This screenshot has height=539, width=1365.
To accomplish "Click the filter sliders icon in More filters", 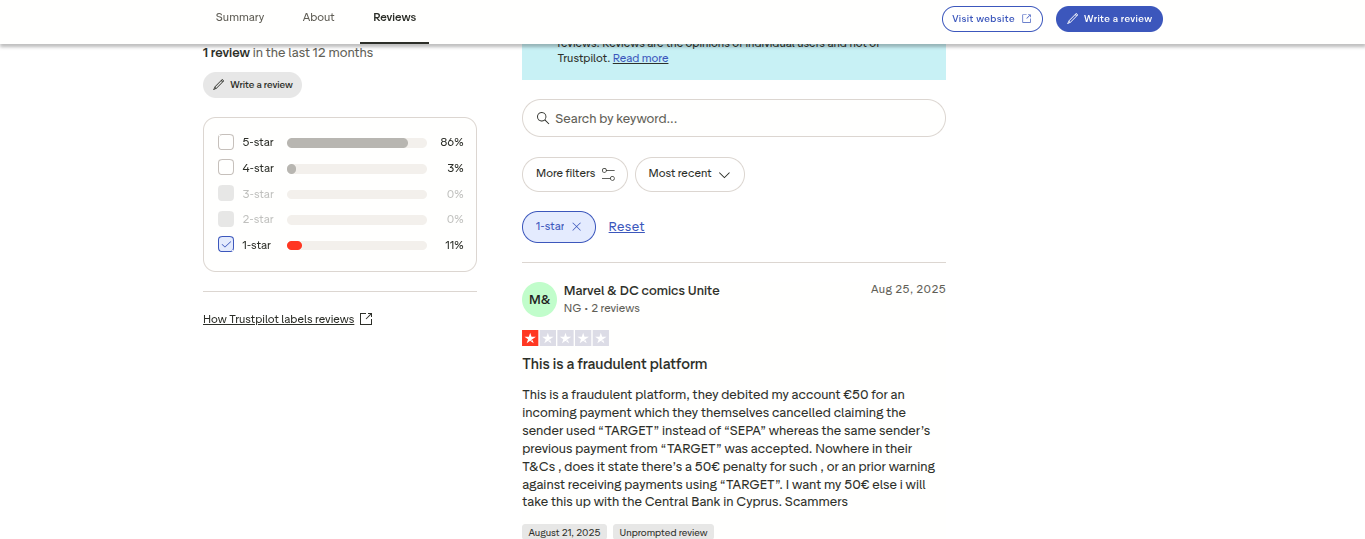I will 608,174.
